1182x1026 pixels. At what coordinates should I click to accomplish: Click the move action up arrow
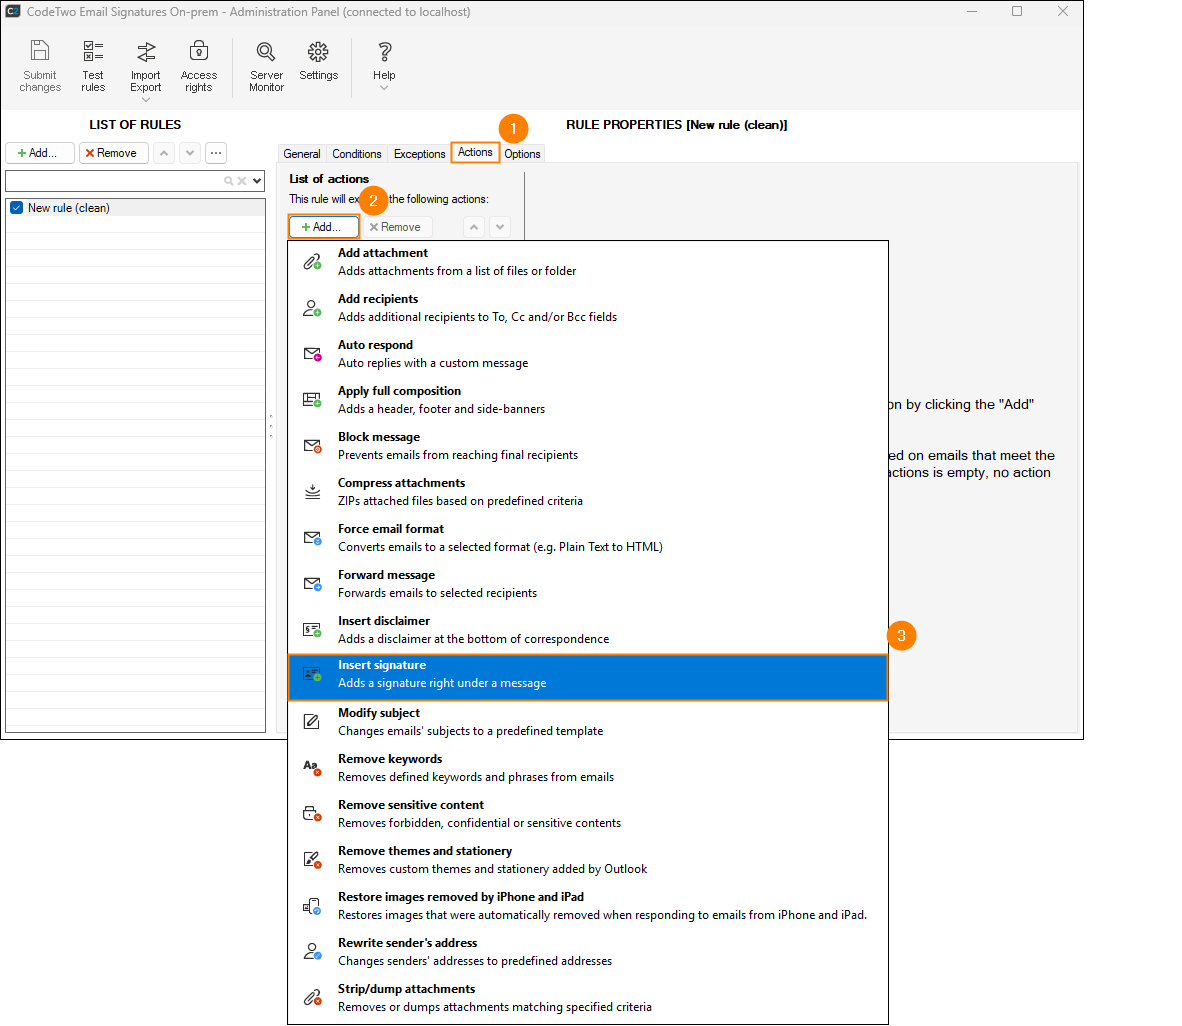pos(474,226)
